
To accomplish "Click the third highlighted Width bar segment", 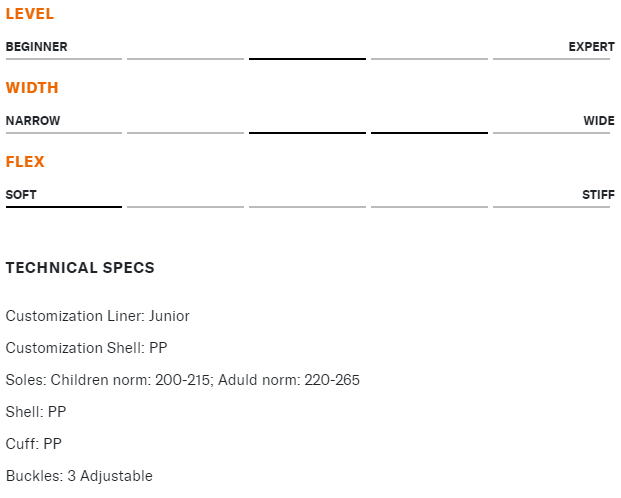I will [x=307, y=133].
